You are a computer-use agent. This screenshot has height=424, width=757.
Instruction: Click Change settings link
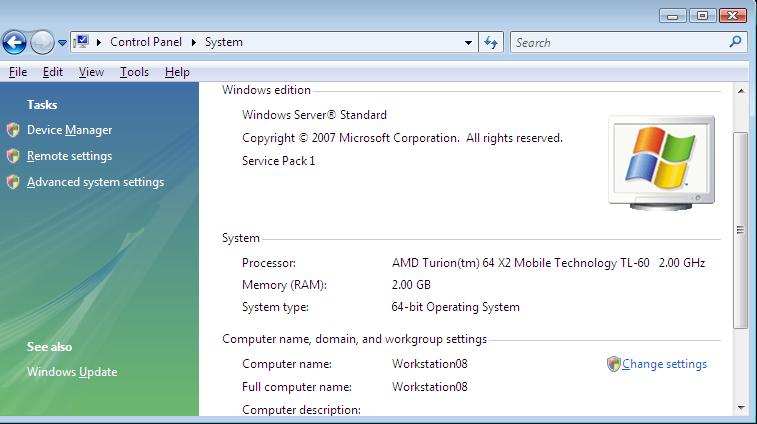(664, 364)
